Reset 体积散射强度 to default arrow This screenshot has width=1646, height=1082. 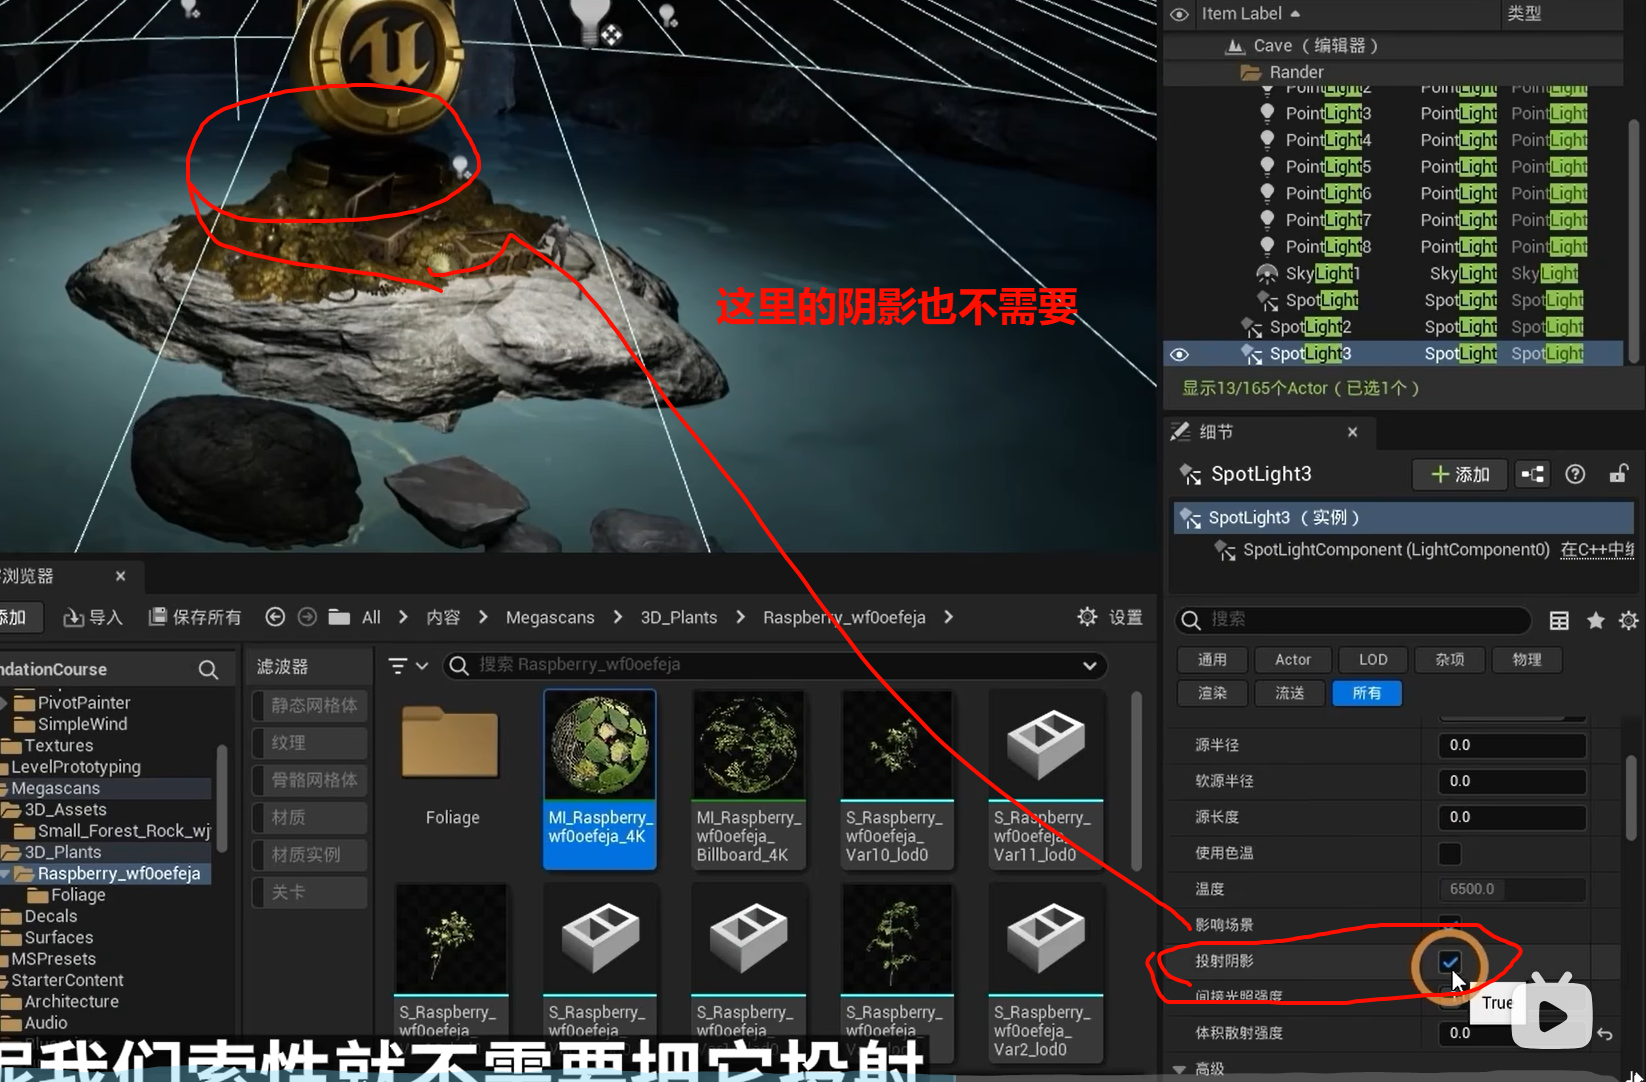coord(1605,1034)
